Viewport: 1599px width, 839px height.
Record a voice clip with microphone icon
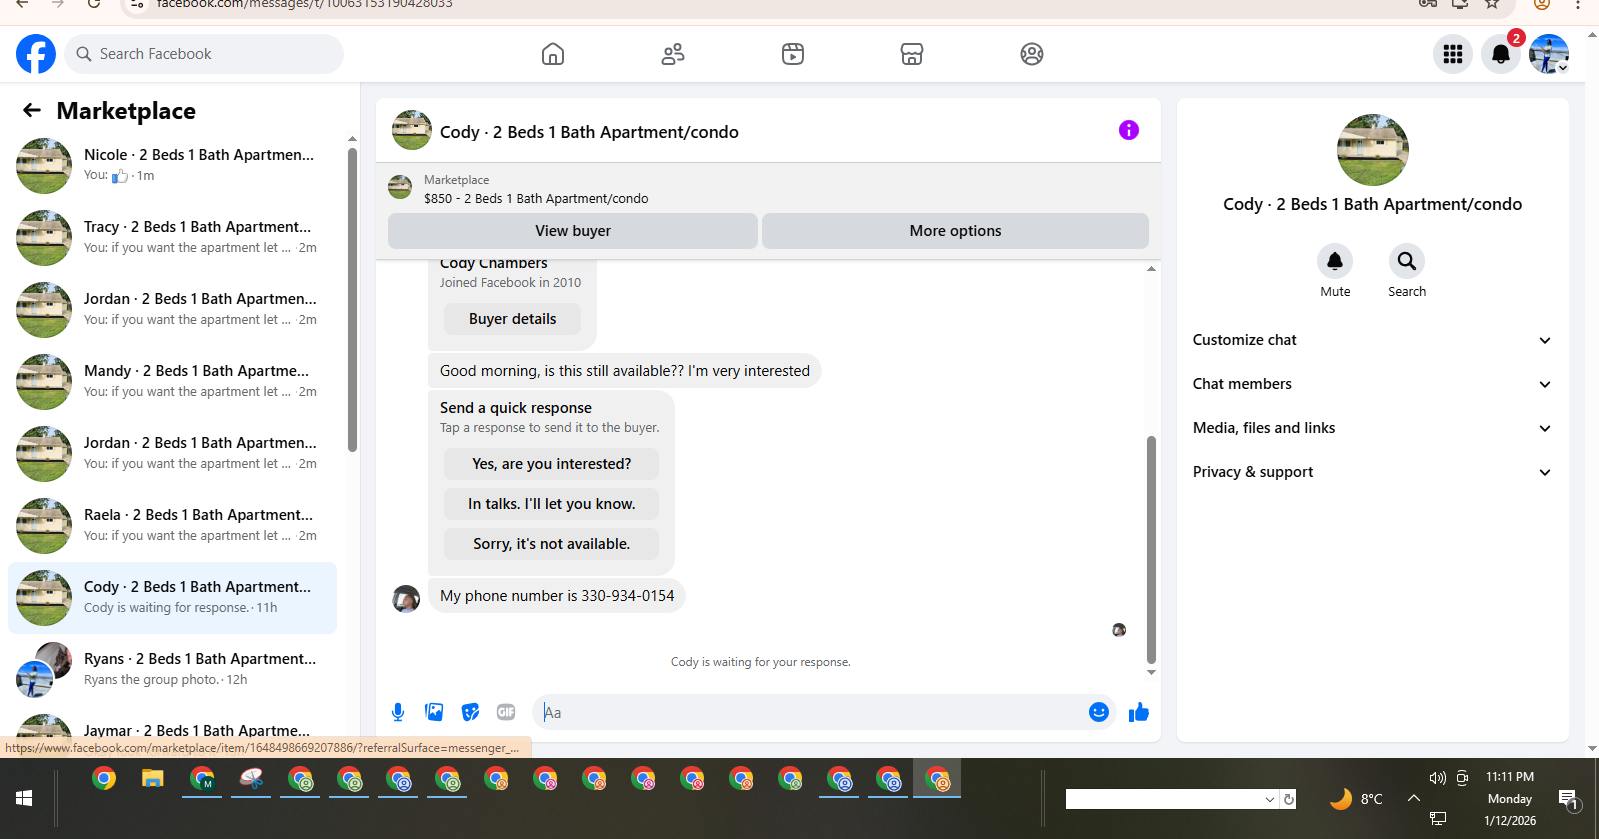point(398,712)
